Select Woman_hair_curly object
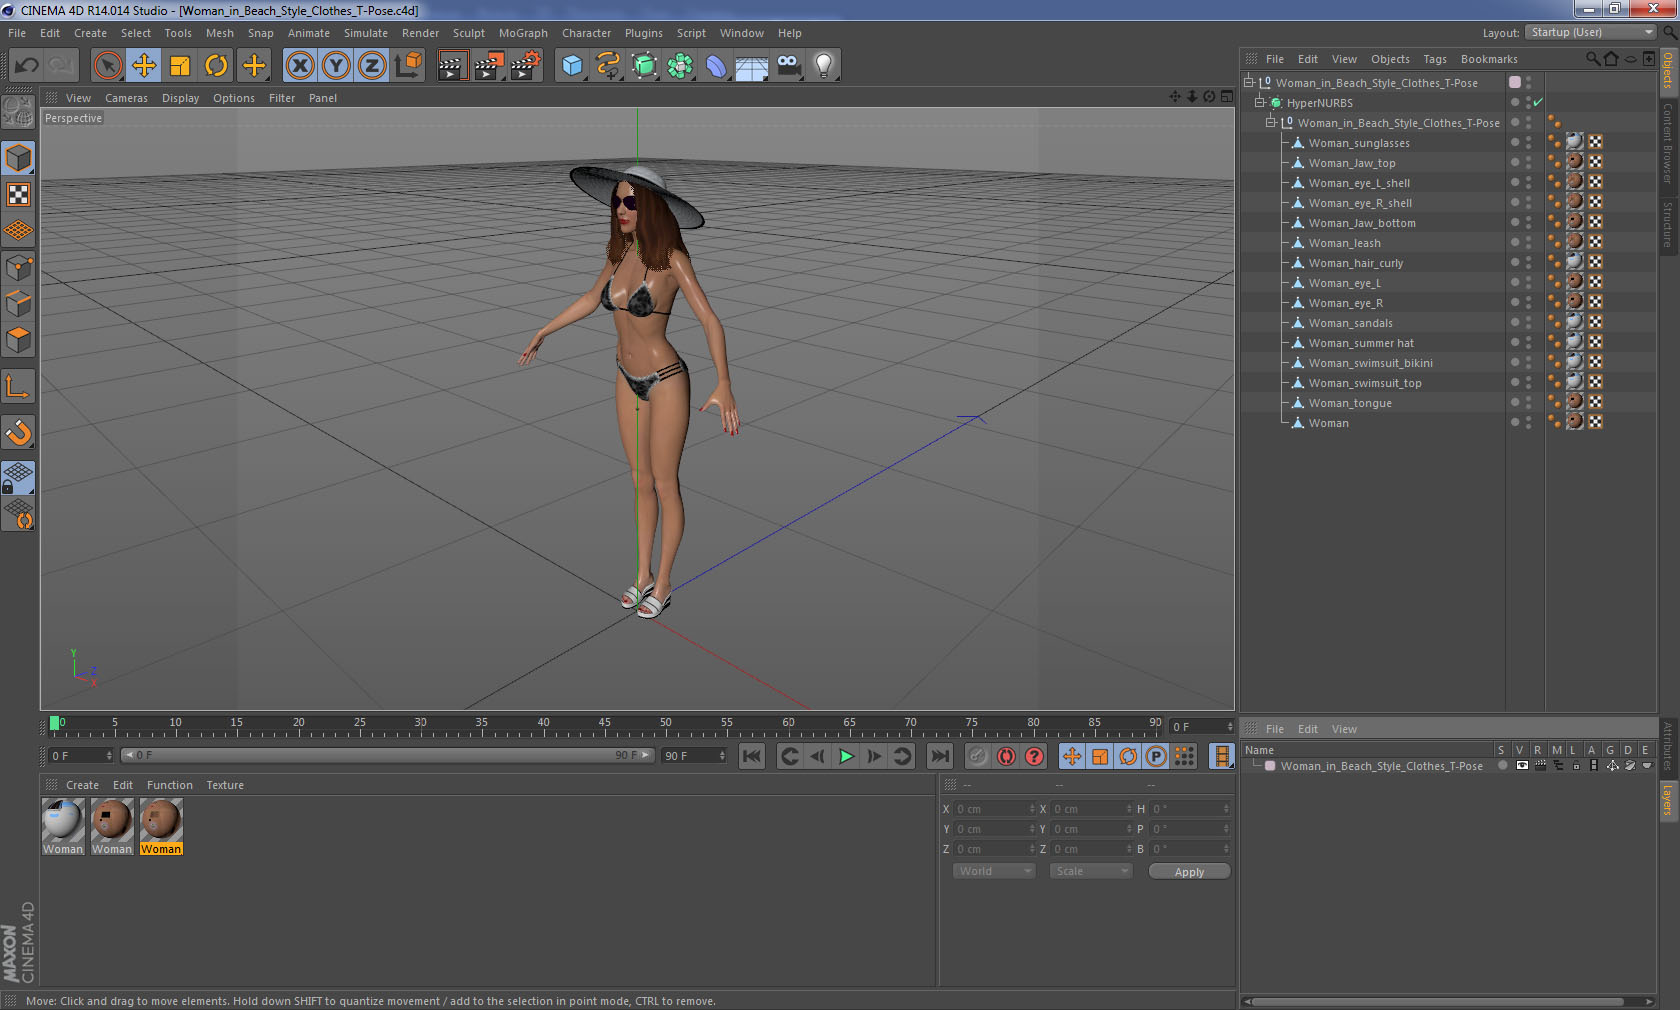Screen dimensions: 1680x1010 coord(1356,263)
